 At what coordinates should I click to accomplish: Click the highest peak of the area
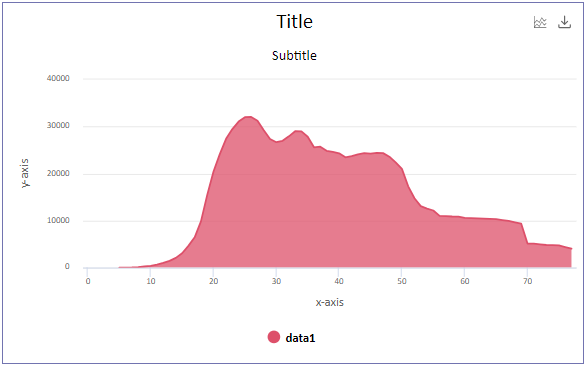point(249,117)
